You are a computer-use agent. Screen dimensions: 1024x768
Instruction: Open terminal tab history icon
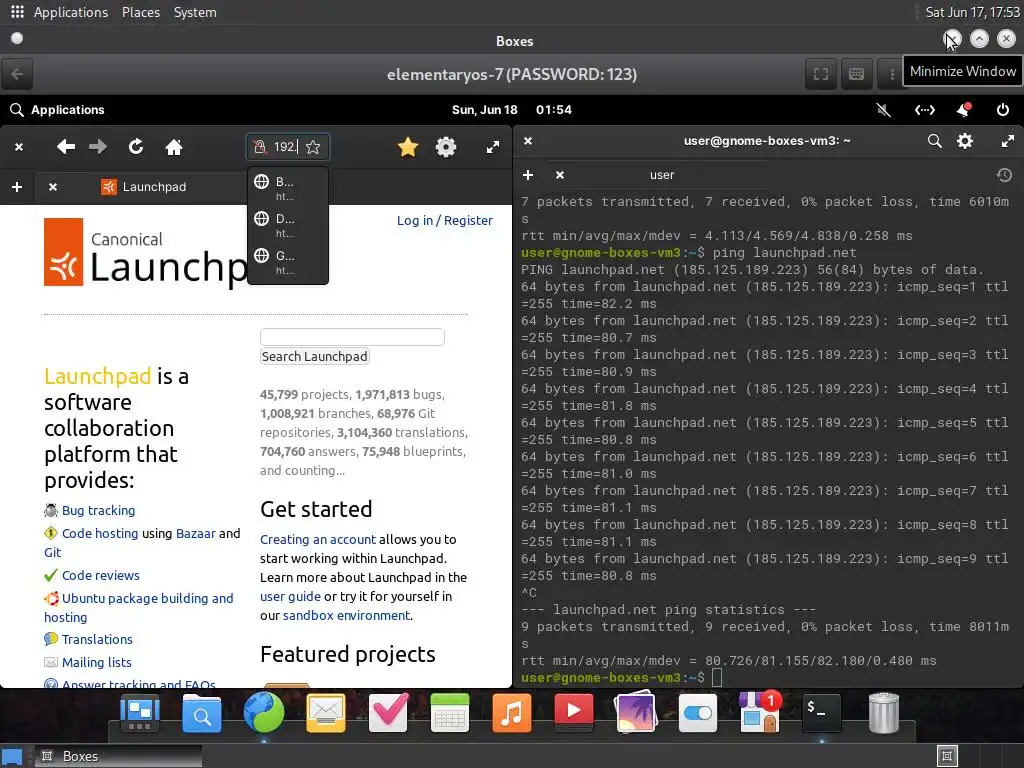(1004, 175)
